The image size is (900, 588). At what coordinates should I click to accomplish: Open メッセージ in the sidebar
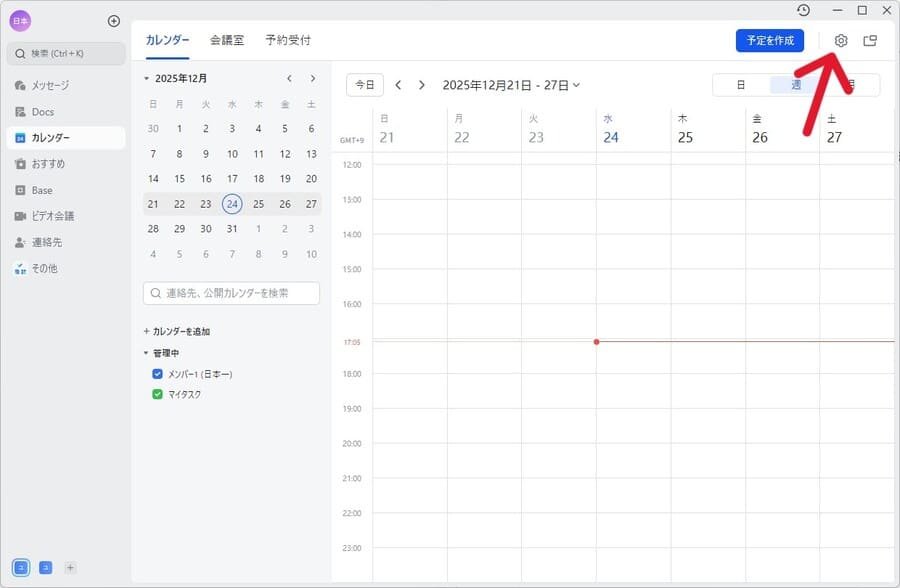49,86
